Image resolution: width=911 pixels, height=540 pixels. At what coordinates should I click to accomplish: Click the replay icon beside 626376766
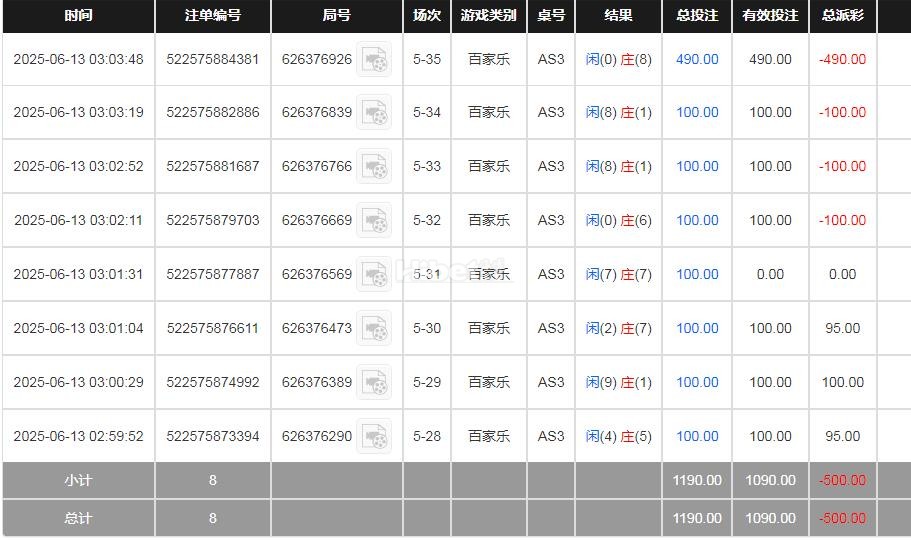click(374, 167)
